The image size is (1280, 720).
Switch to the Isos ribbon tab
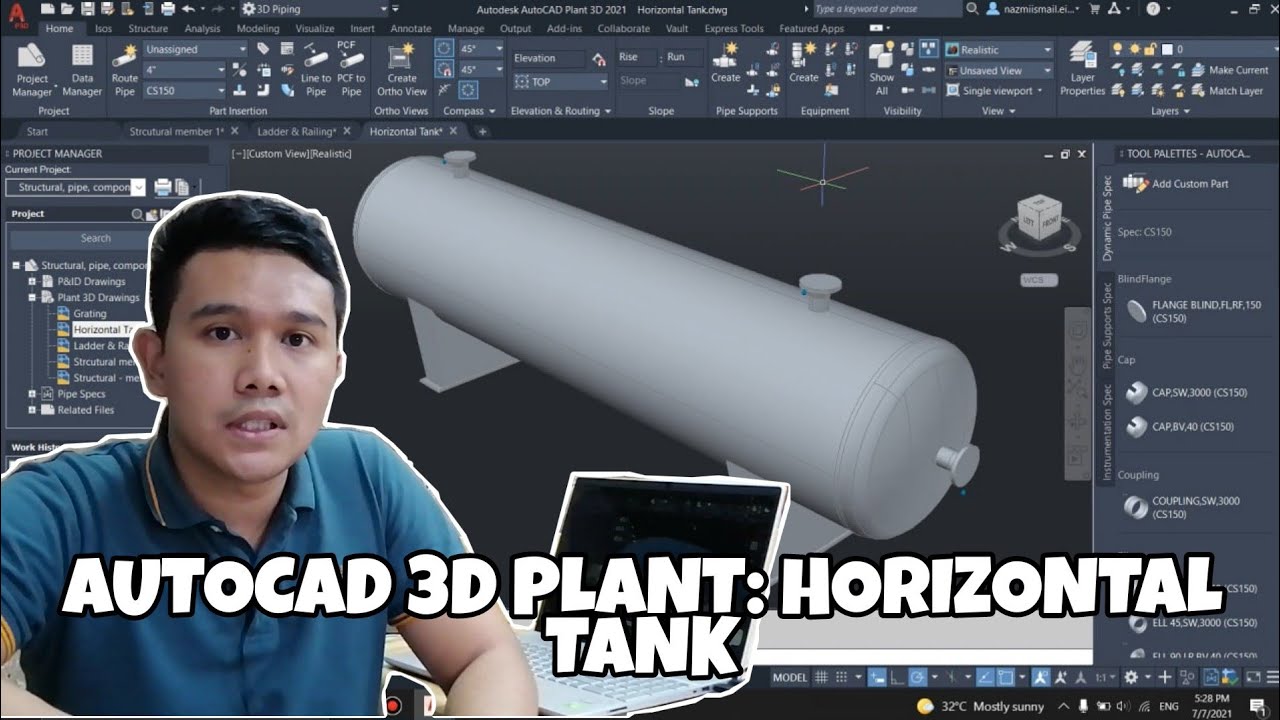click(103, 29)
